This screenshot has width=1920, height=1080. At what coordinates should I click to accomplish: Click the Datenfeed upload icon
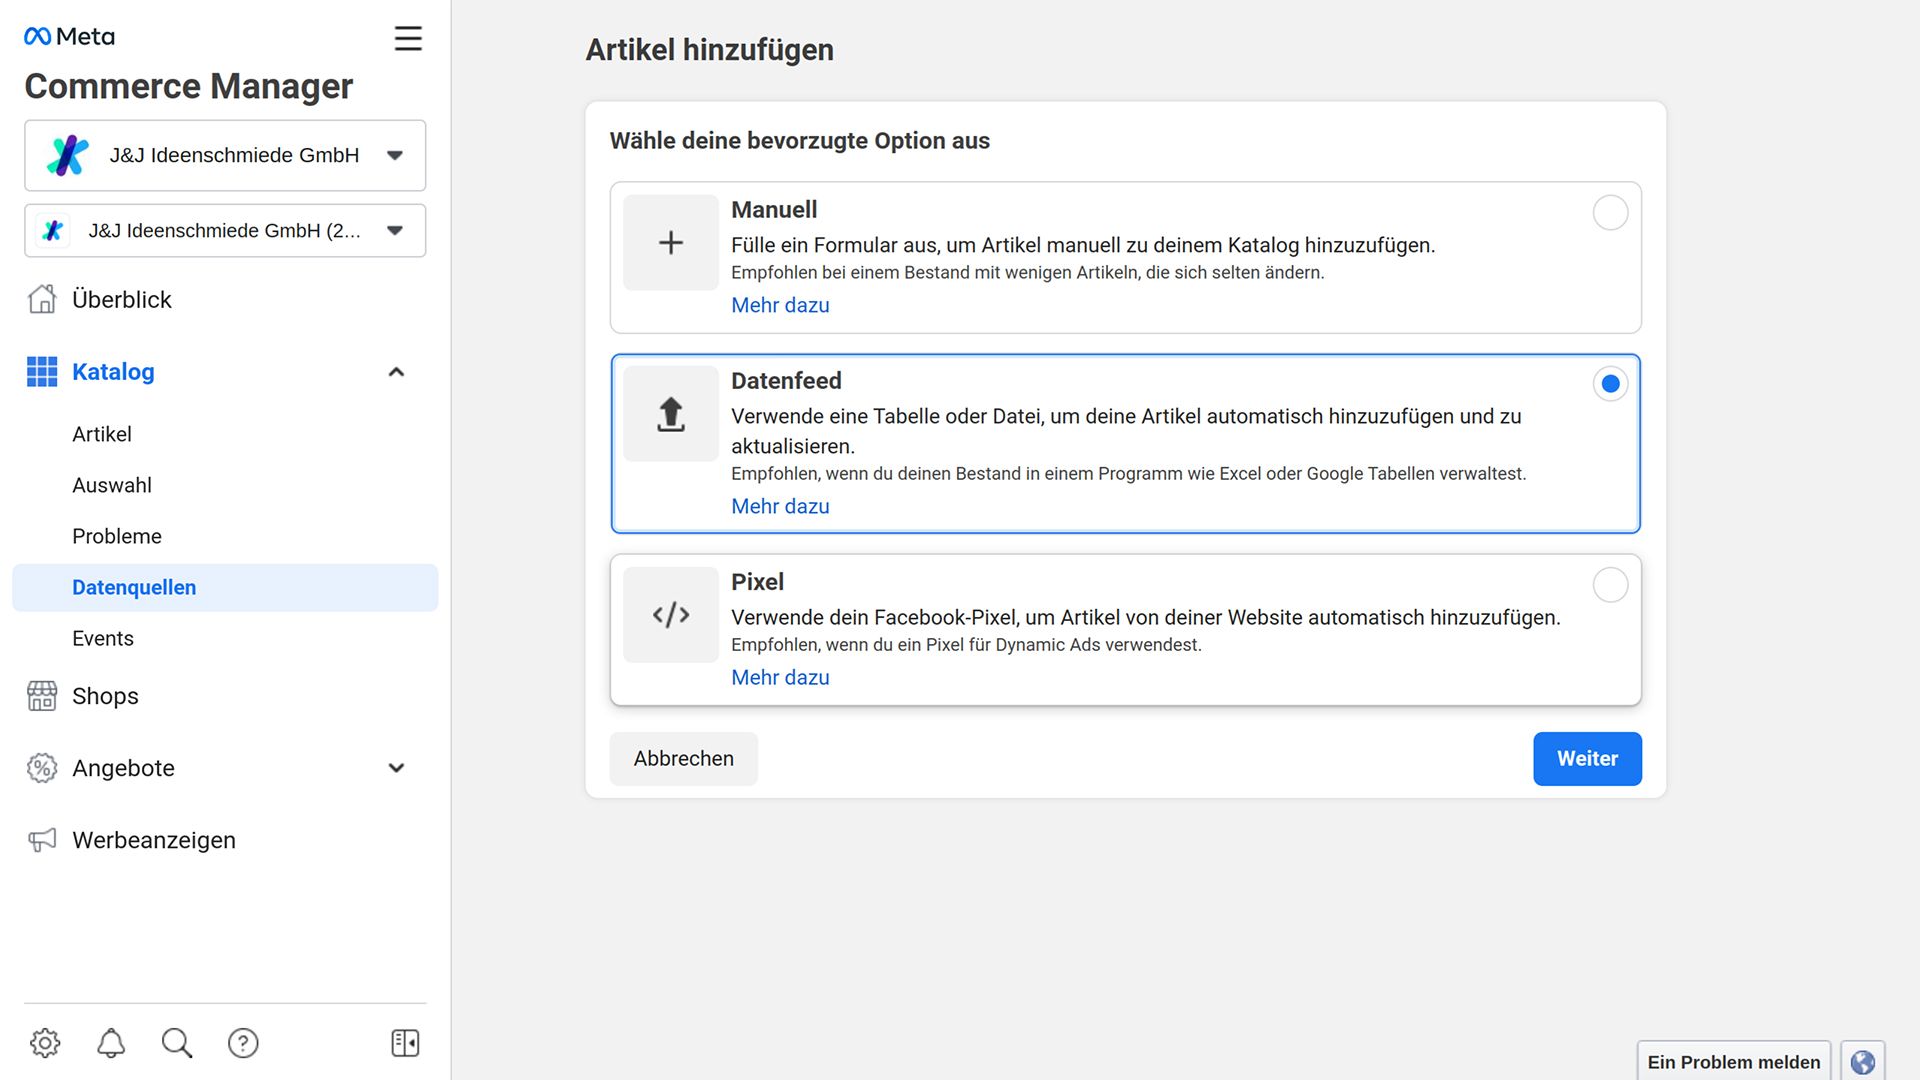click(671, 414)
